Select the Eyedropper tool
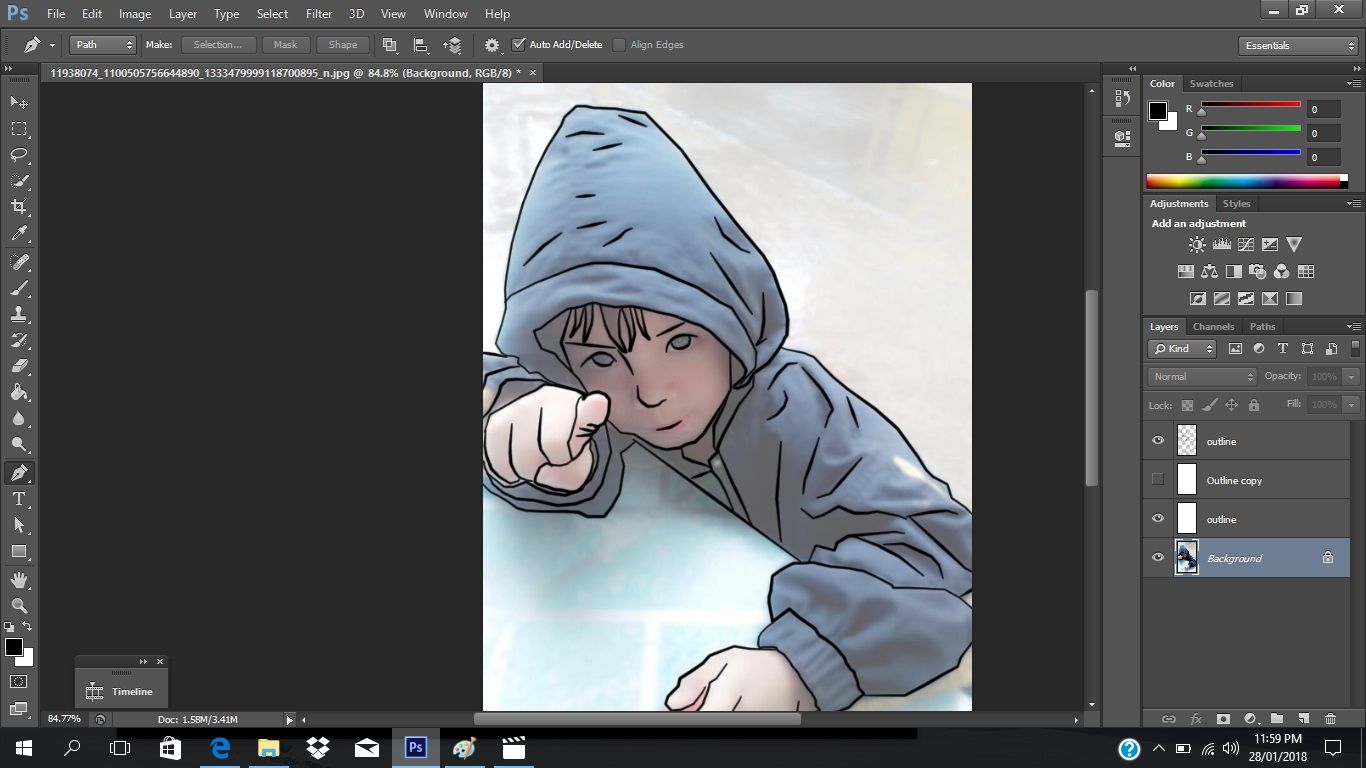This screenshot has height=768, width=1366. (x=19, y=233)
